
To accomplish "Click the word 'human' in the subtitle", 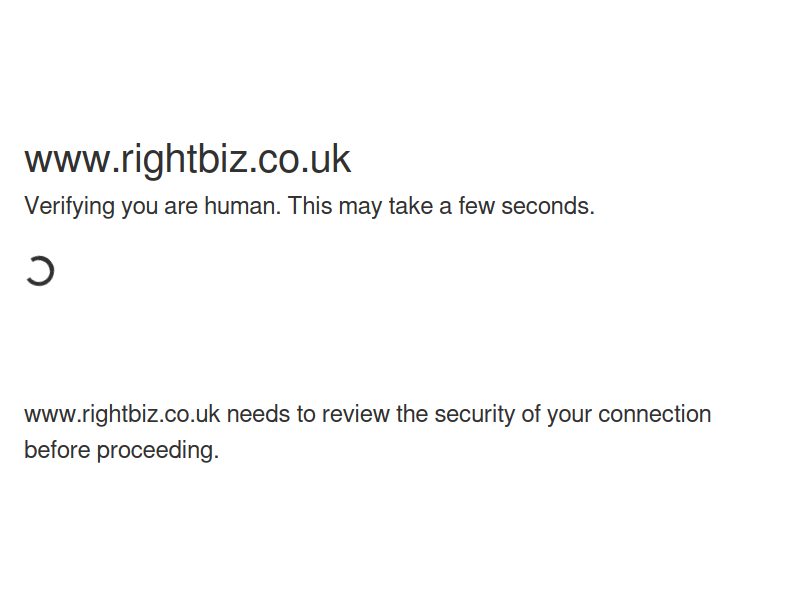I will tap(242, 206).
